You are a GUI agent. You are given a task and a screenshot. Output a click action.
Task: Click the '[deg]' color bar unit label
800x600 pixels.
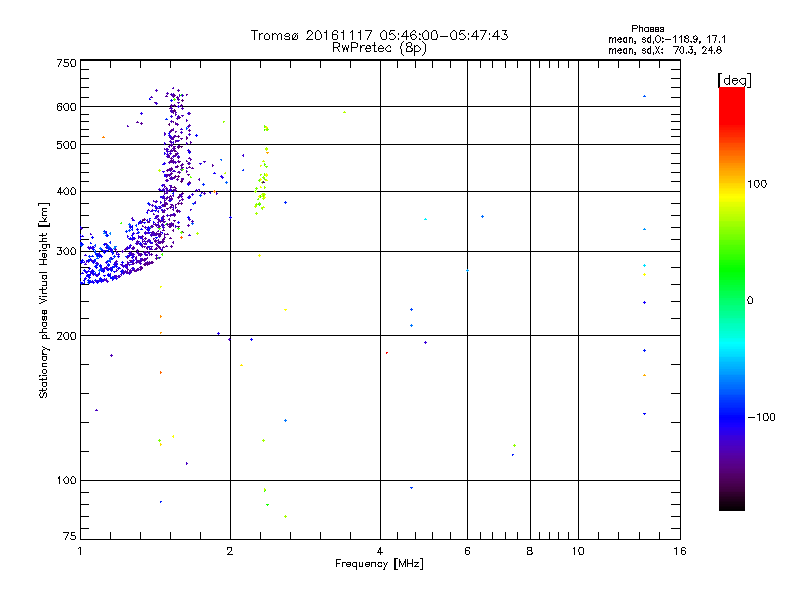[734, 80]
